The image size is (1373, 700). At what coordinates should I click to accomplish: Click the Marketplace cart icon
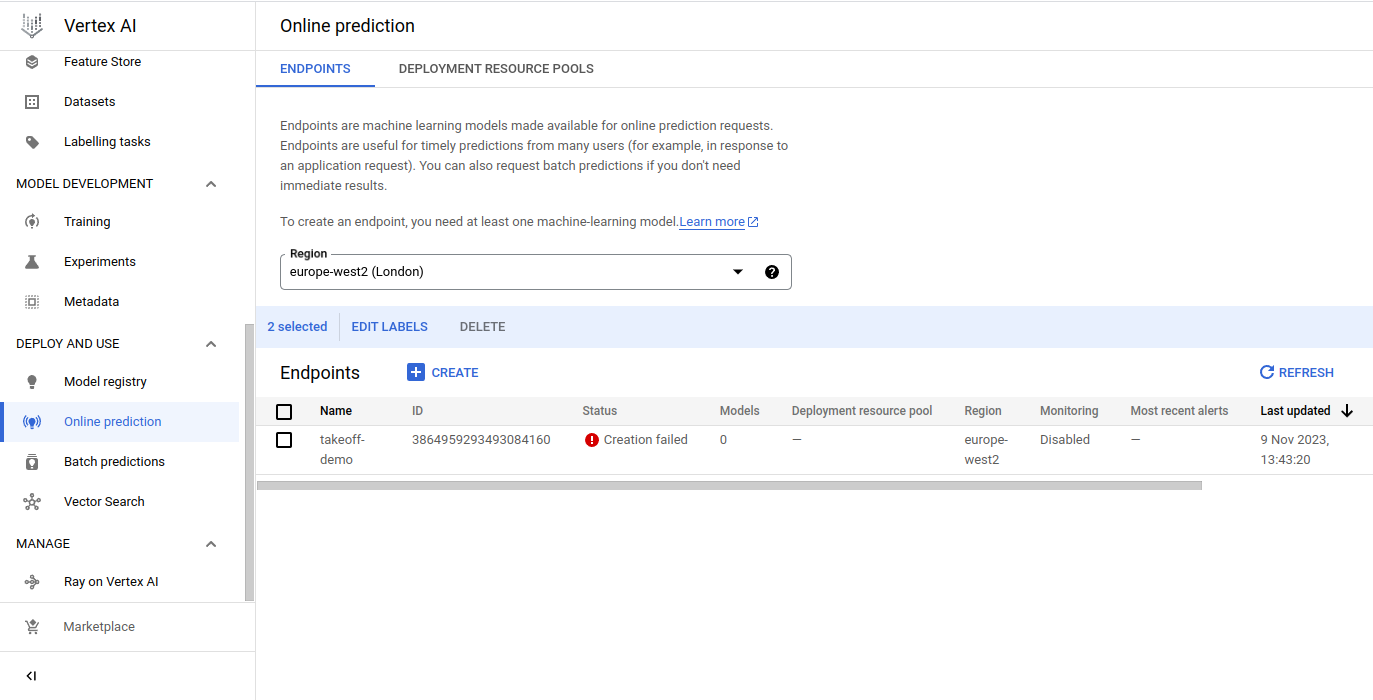(x=32, y=627)
